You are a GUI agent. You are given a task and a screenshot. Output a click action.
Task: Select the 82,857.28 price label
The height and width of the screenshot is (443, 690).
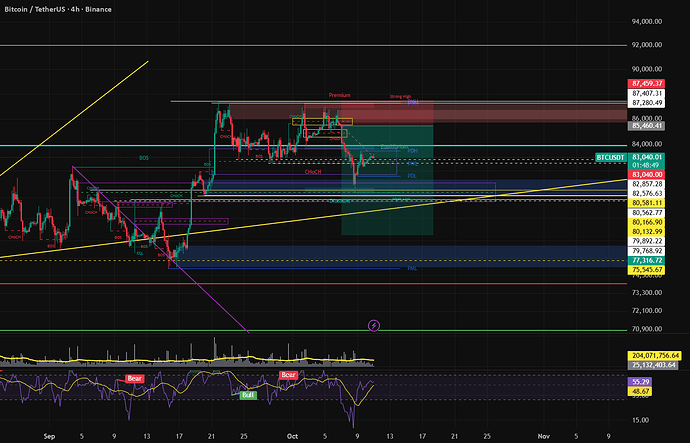646,184
